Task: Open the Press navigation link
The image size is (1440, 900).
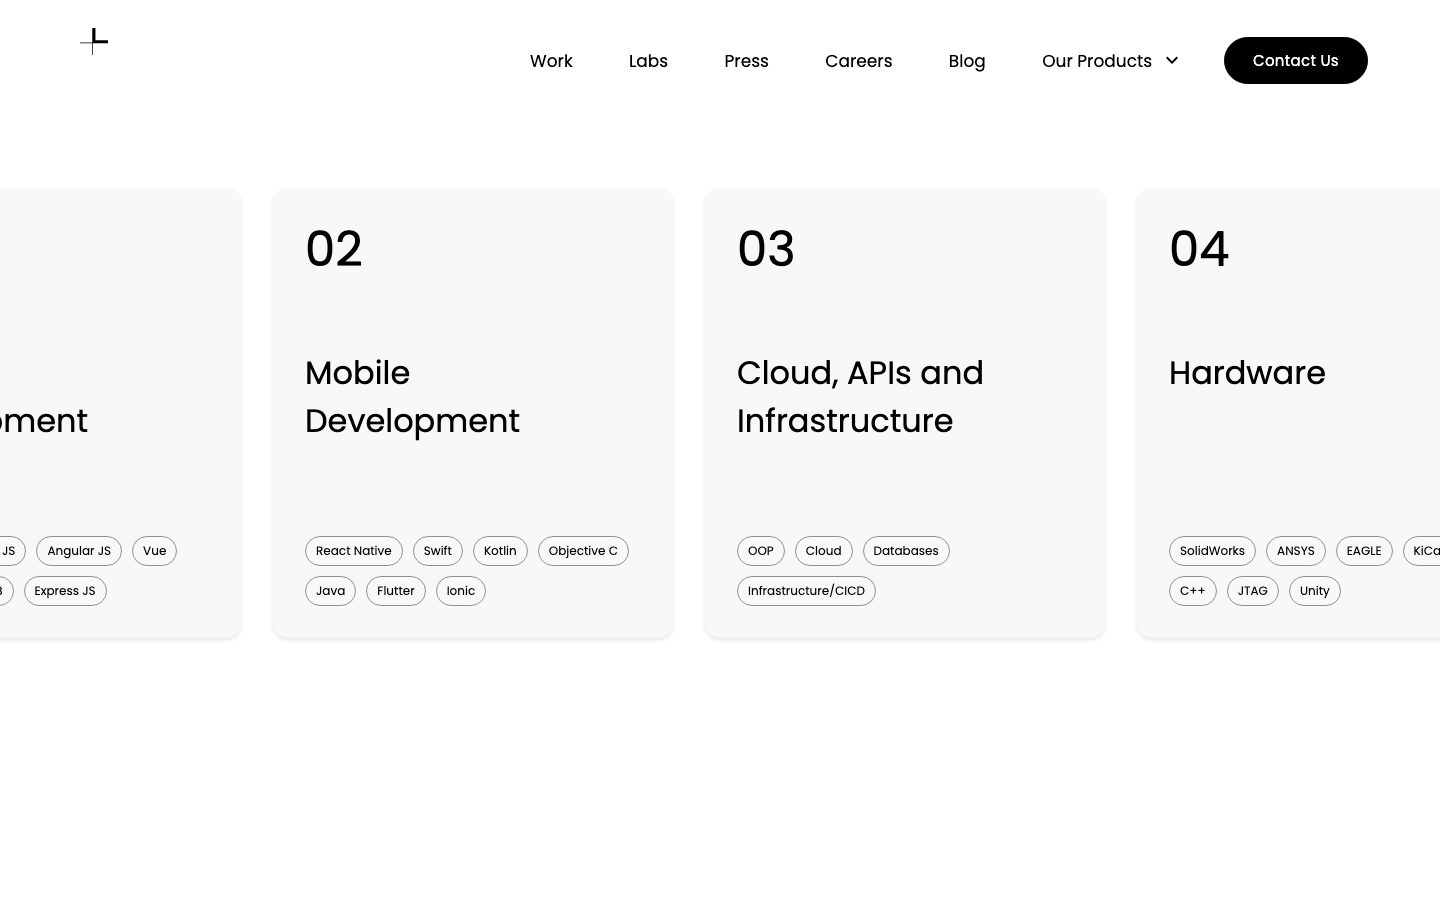Action: point(746,61)
